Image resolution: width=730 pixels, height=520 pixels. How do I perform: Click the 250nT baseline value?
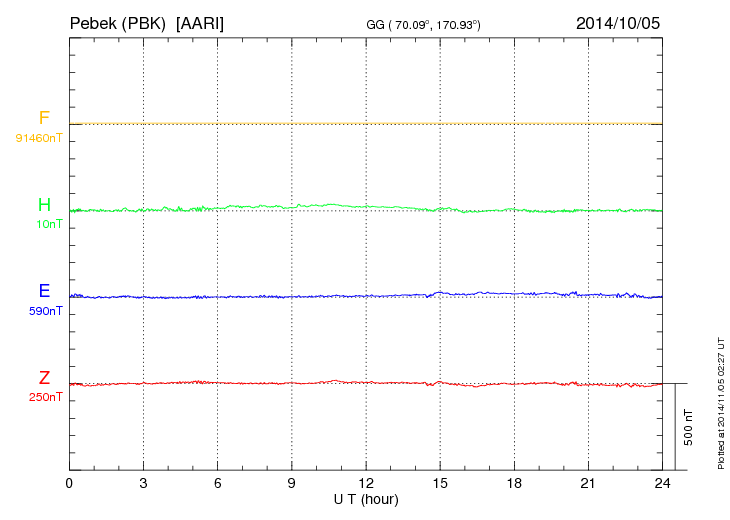pyautogui.click(x=46, y=397)
